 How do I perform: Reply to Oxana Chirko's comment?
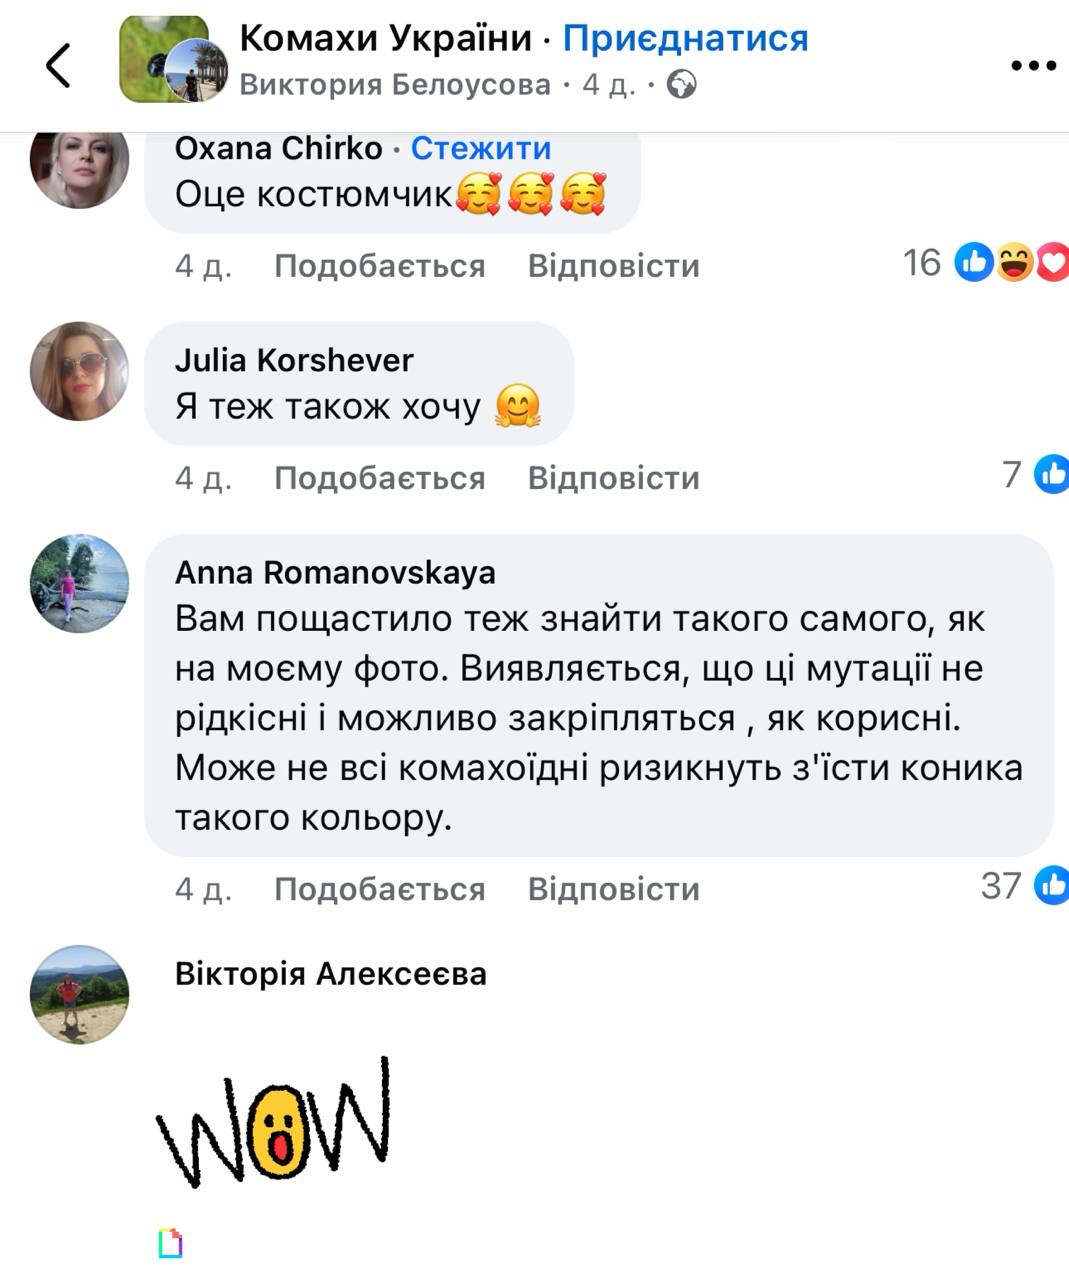tap(614, 266)
